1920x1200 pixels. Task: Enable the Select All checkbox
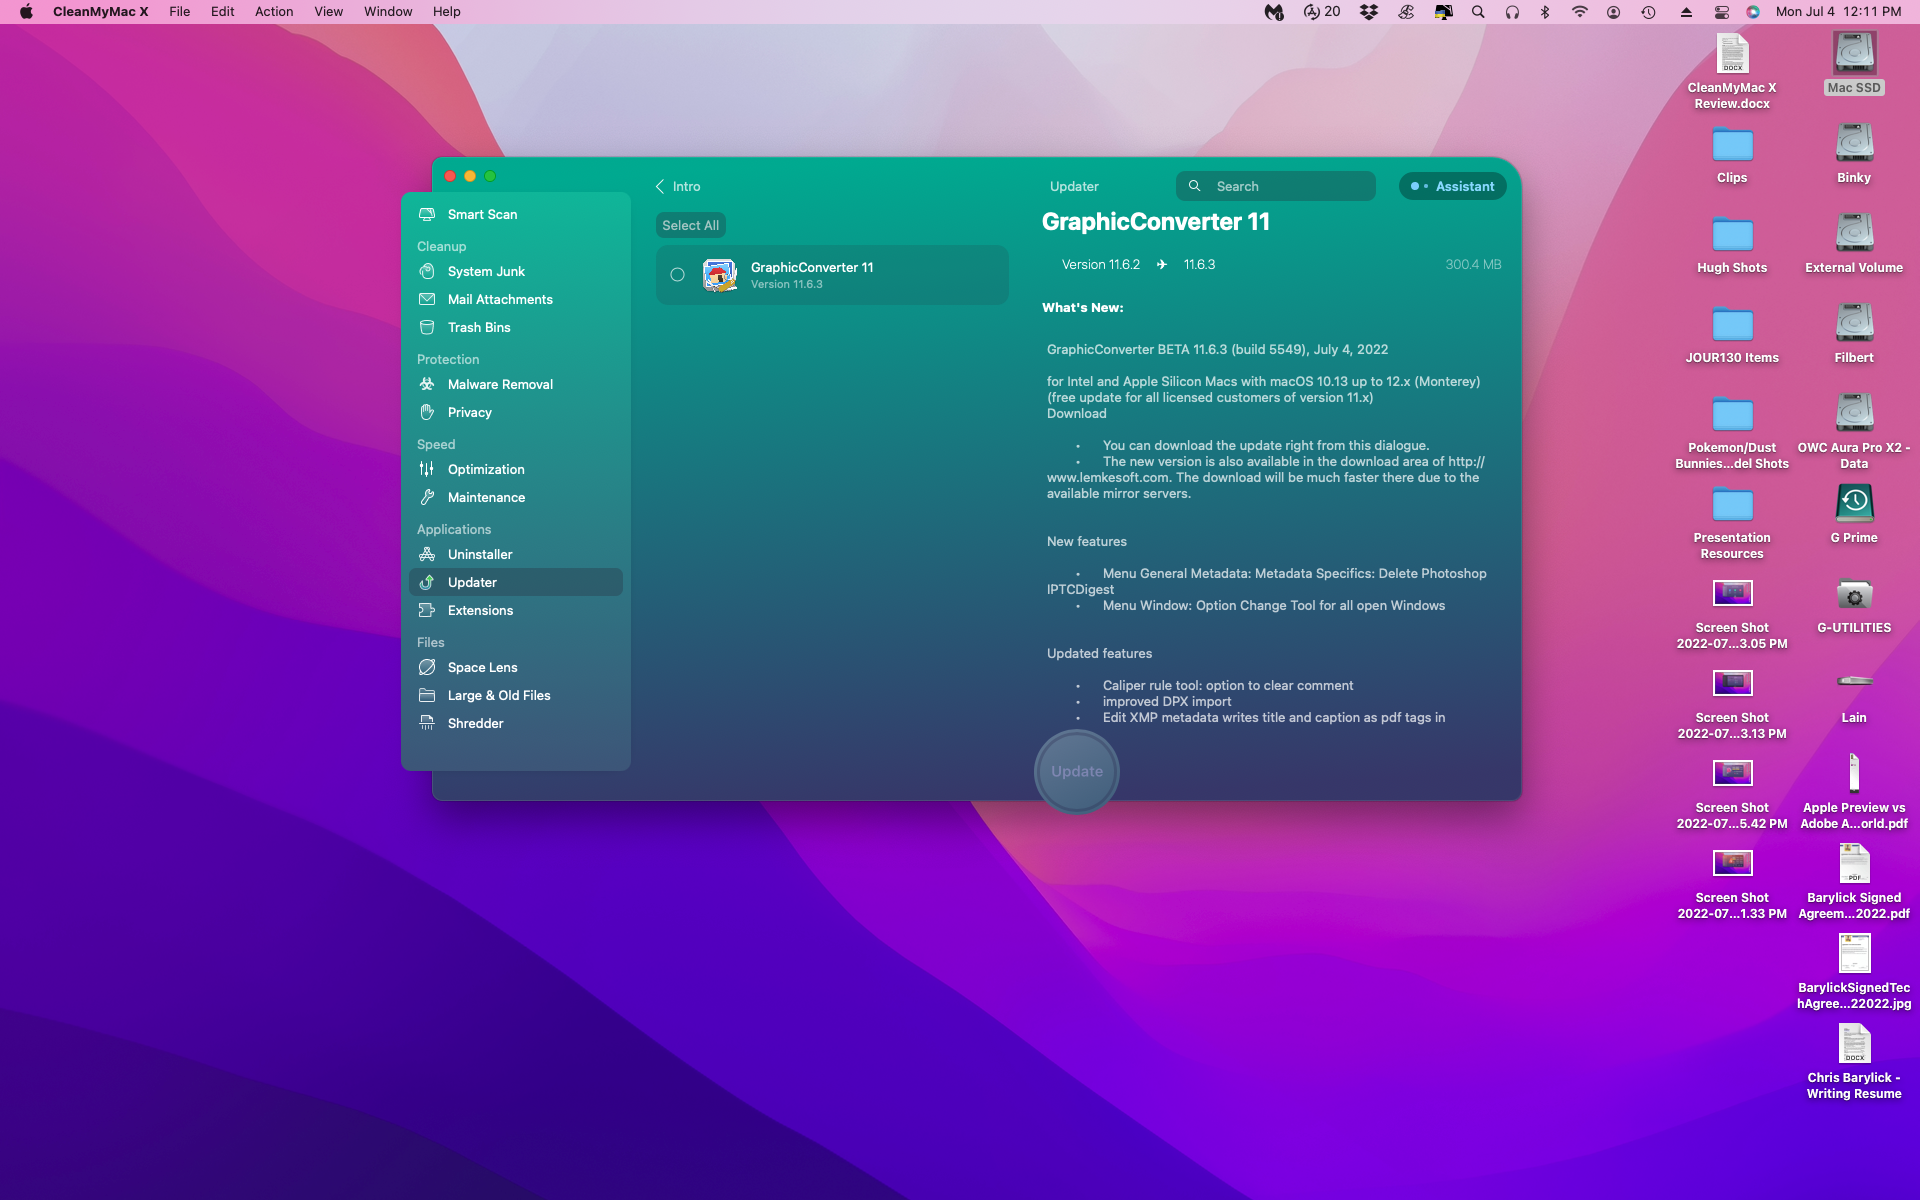pos(688,224)
